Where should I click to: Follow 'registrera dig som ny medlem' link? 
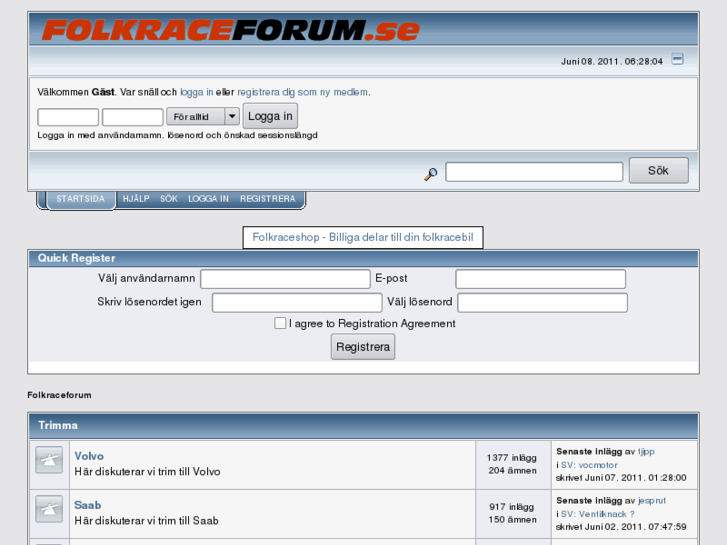click(x=303, y=92)
